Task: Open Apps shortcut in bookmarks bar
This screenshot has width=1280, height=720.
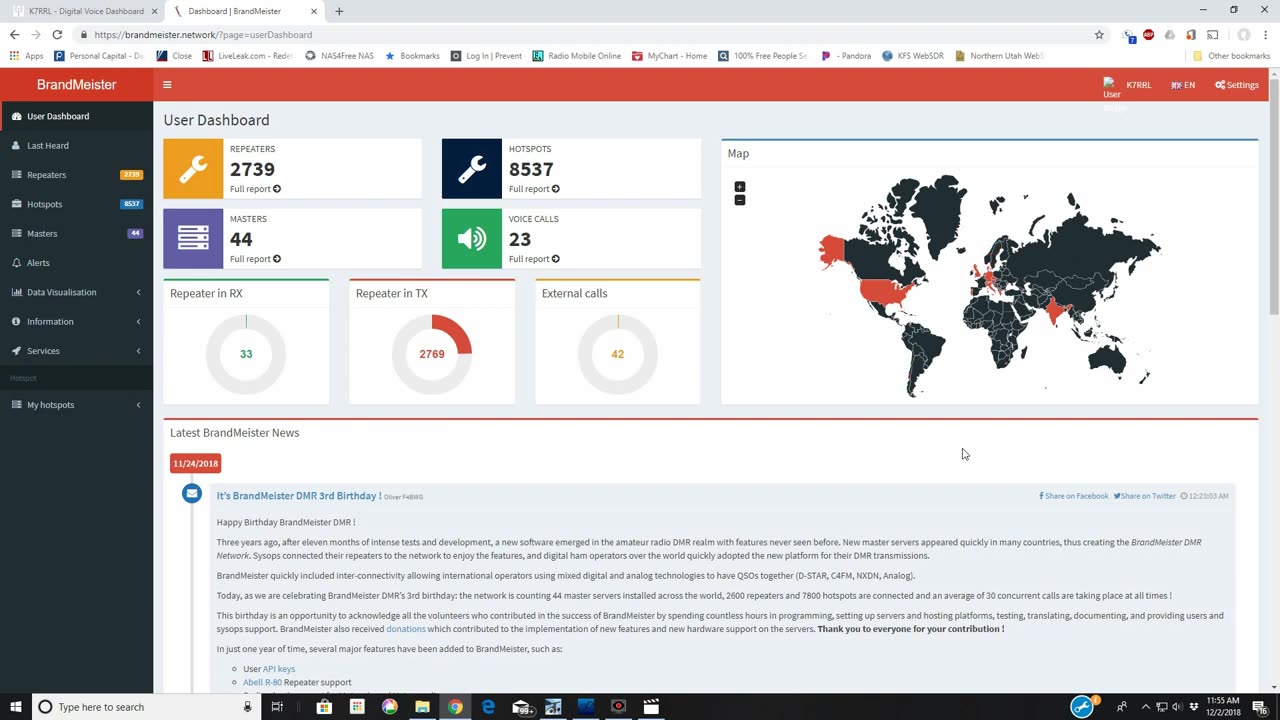Action: click(x=26, y=56)
